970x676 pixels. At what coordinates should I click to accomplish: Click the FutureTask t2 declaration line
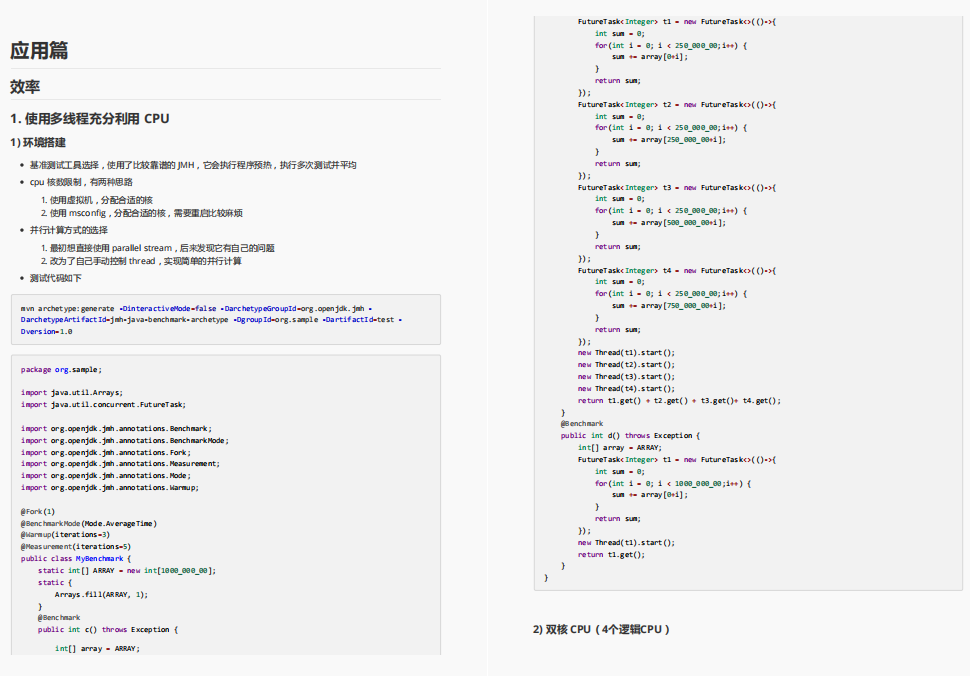pyautogui.click(x=677, y=105)
